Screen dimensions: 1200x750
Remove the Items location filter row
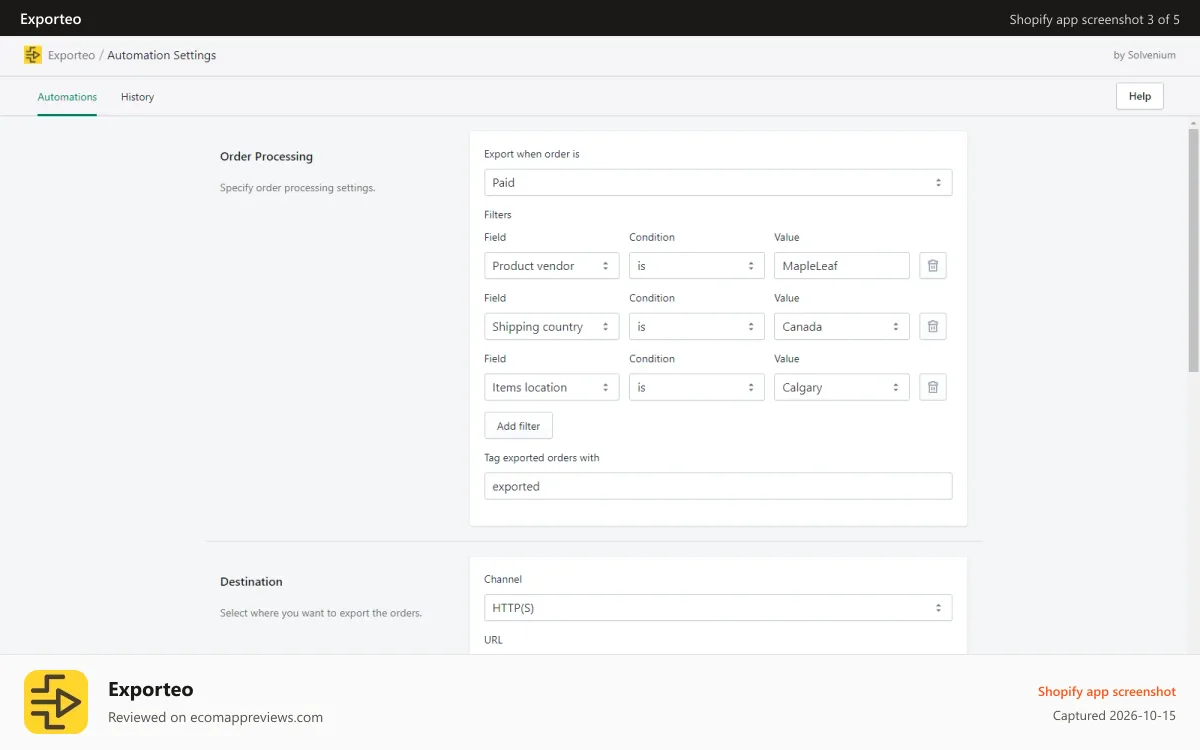933,387
